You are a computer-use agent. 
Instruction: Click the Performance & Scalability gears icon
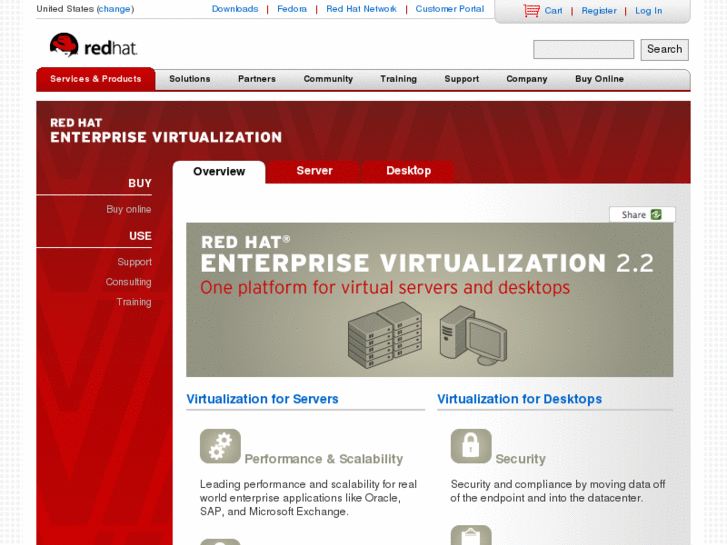220,446
